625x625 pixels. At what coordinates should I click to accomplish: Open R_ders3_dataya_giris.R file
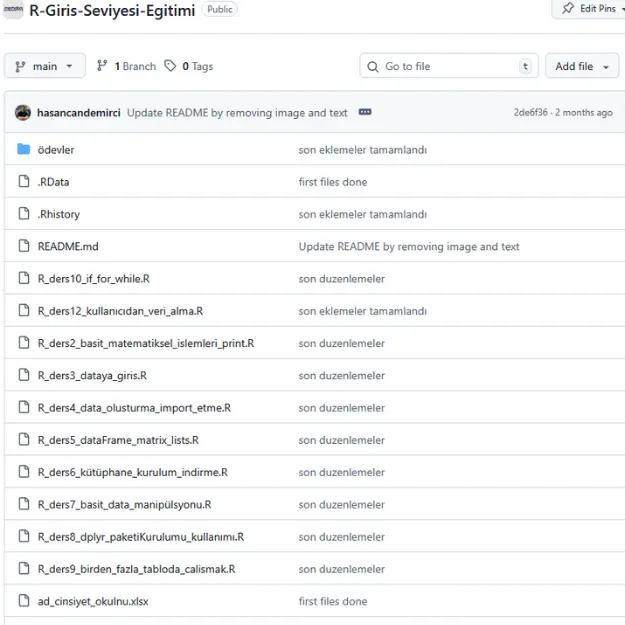click(92, 376)
